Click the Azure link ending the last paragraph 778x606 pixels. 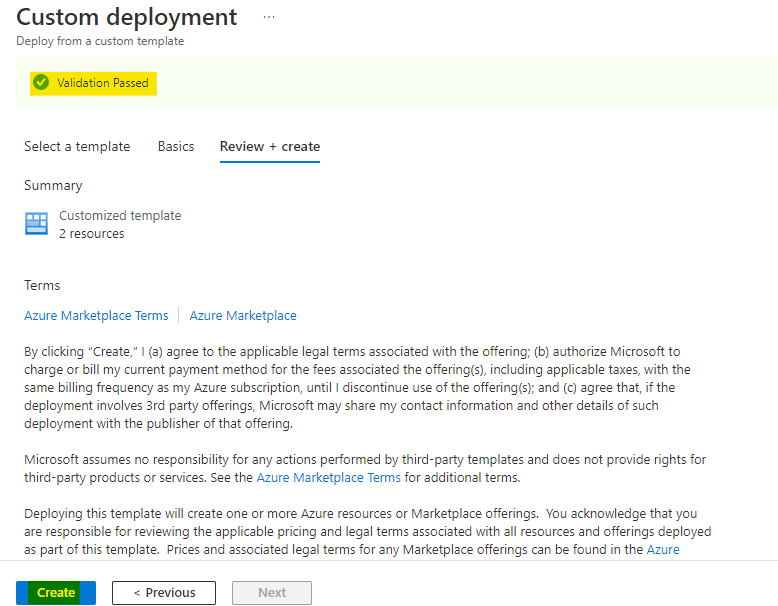coord(663,549)
